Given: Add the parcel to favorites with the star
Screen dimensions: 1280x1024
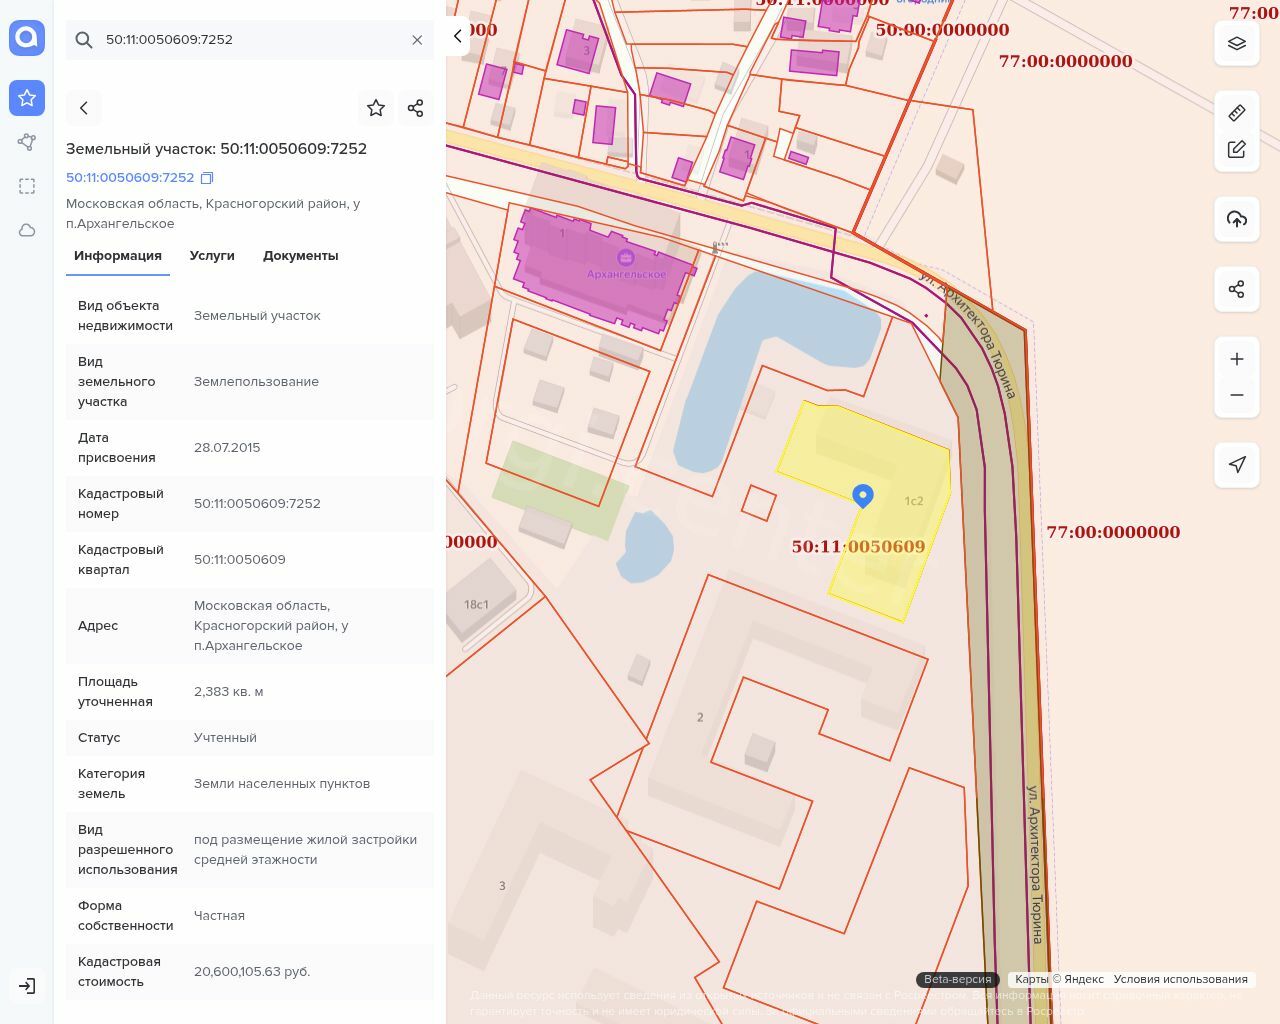Looking at the screenshot, I should (376, 108).
